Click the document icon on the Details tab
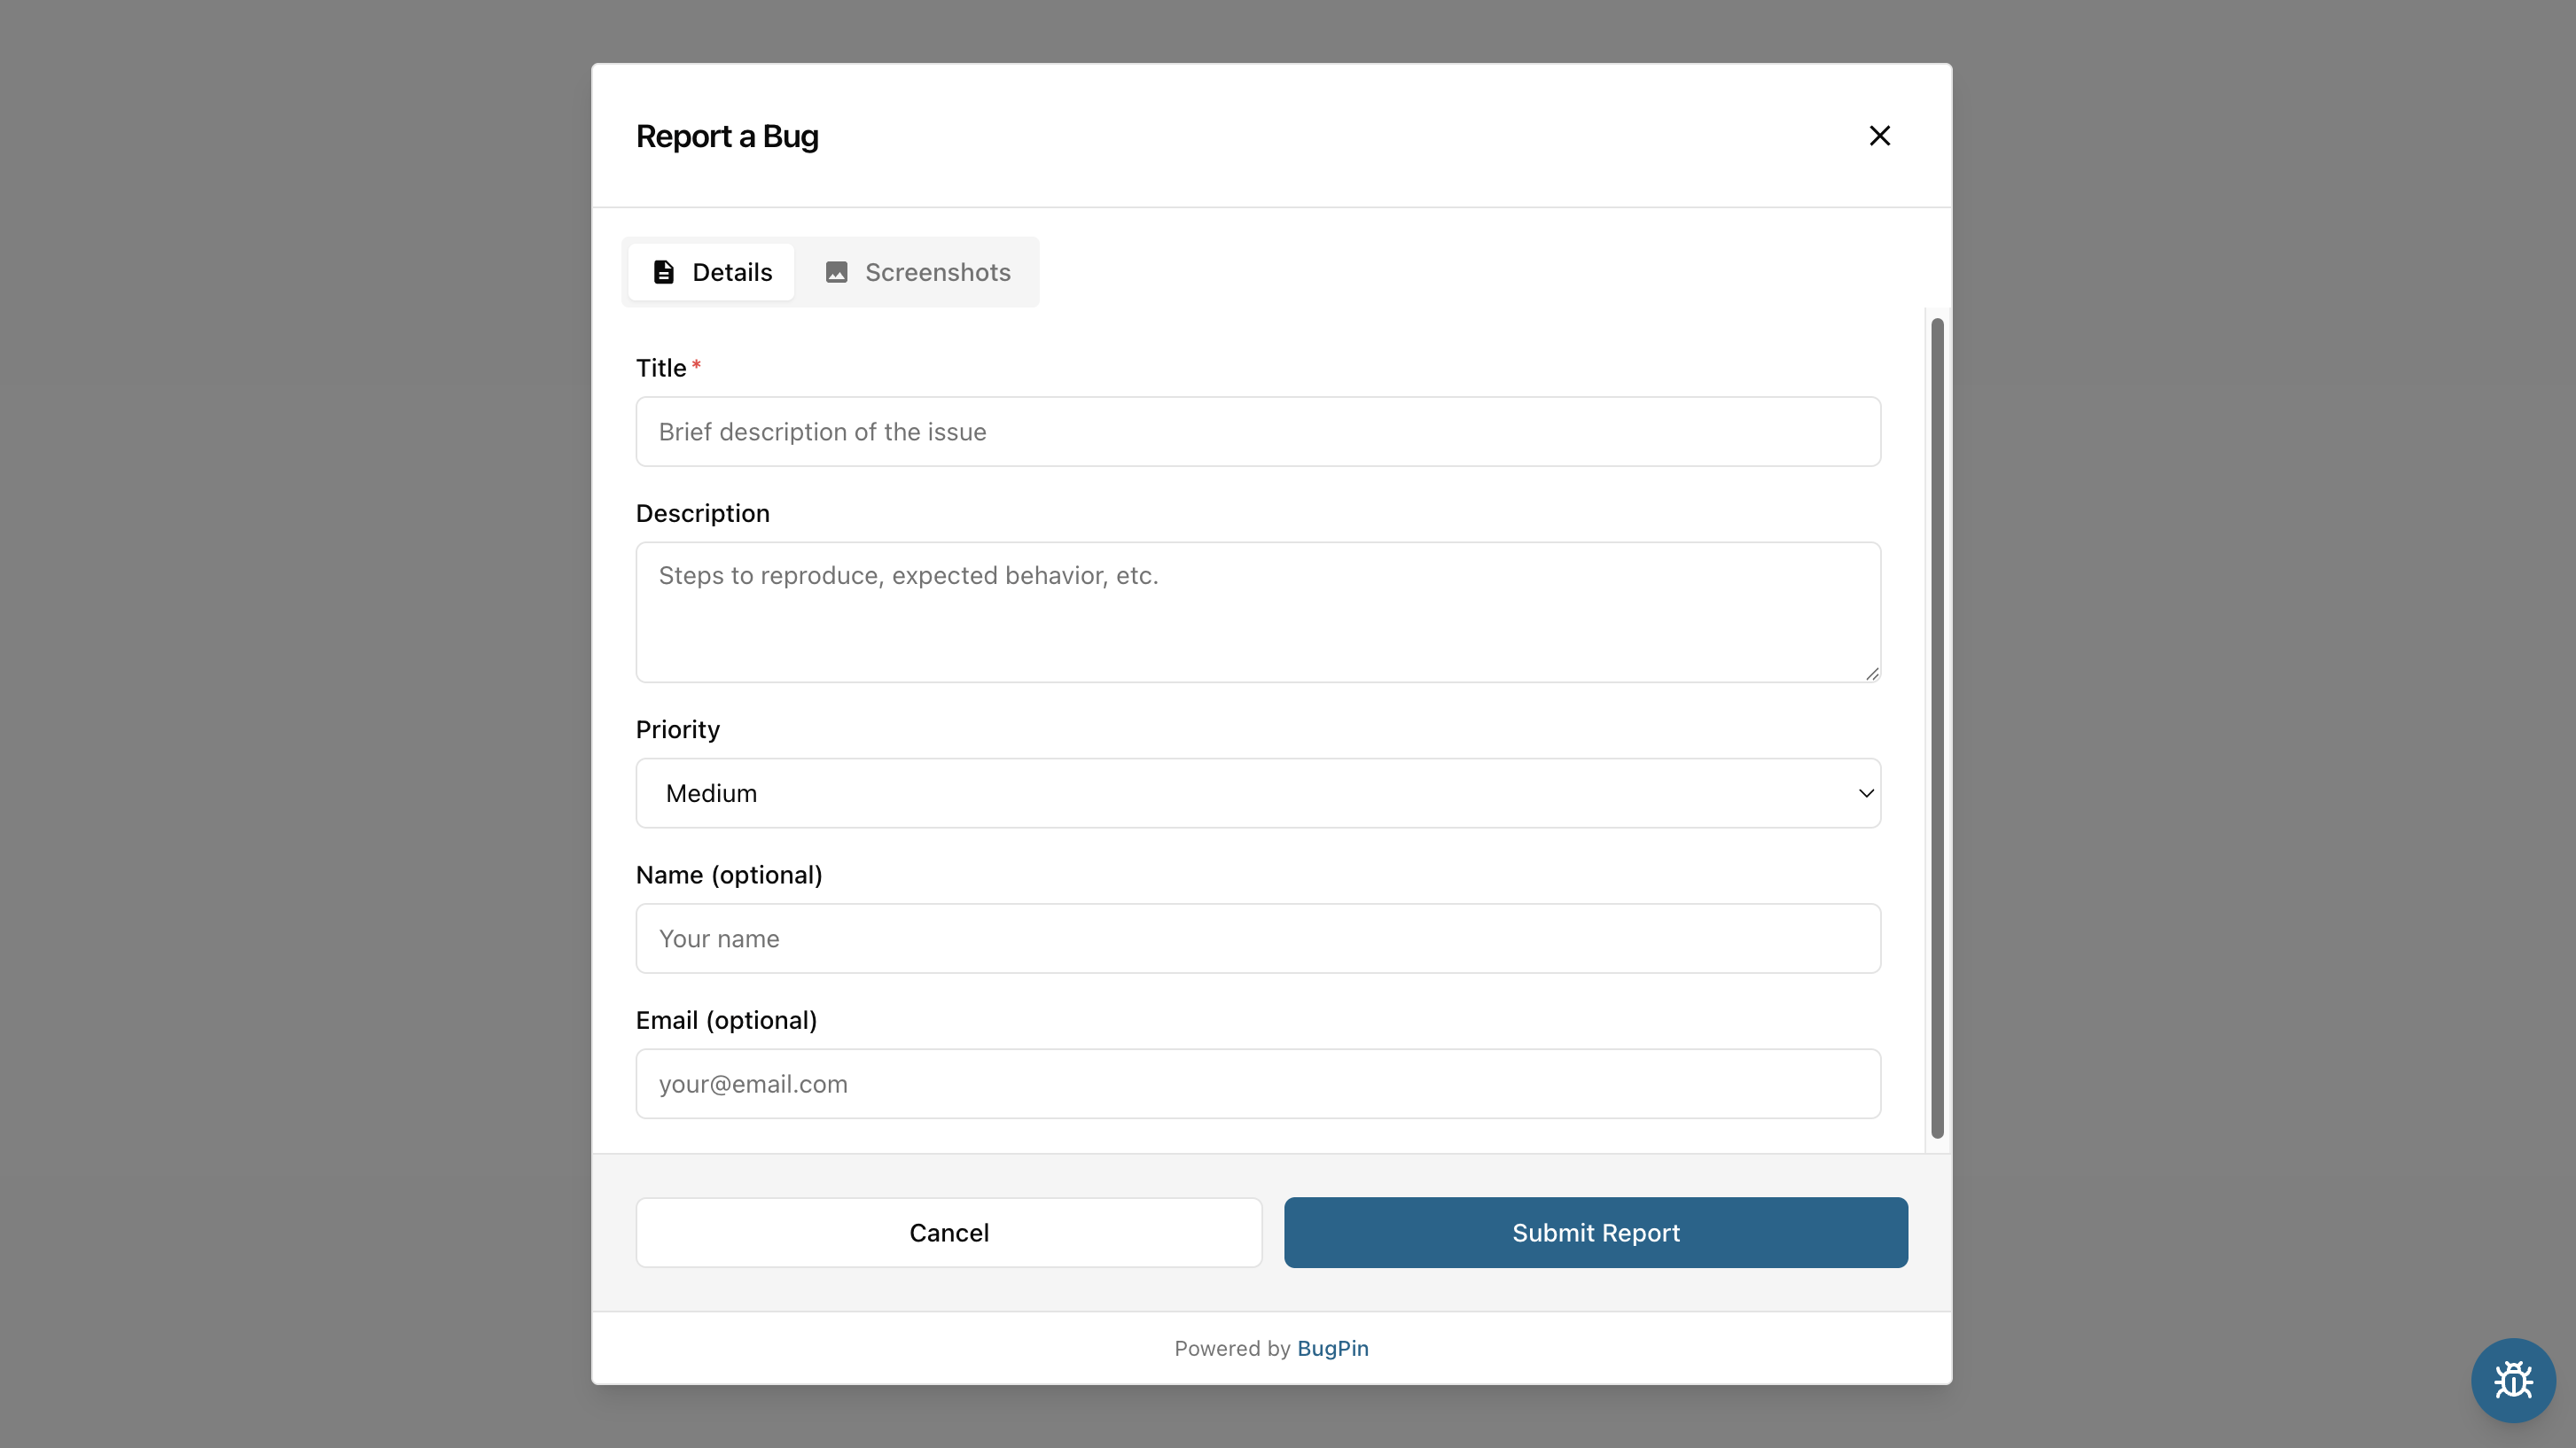 click(665, 271)
